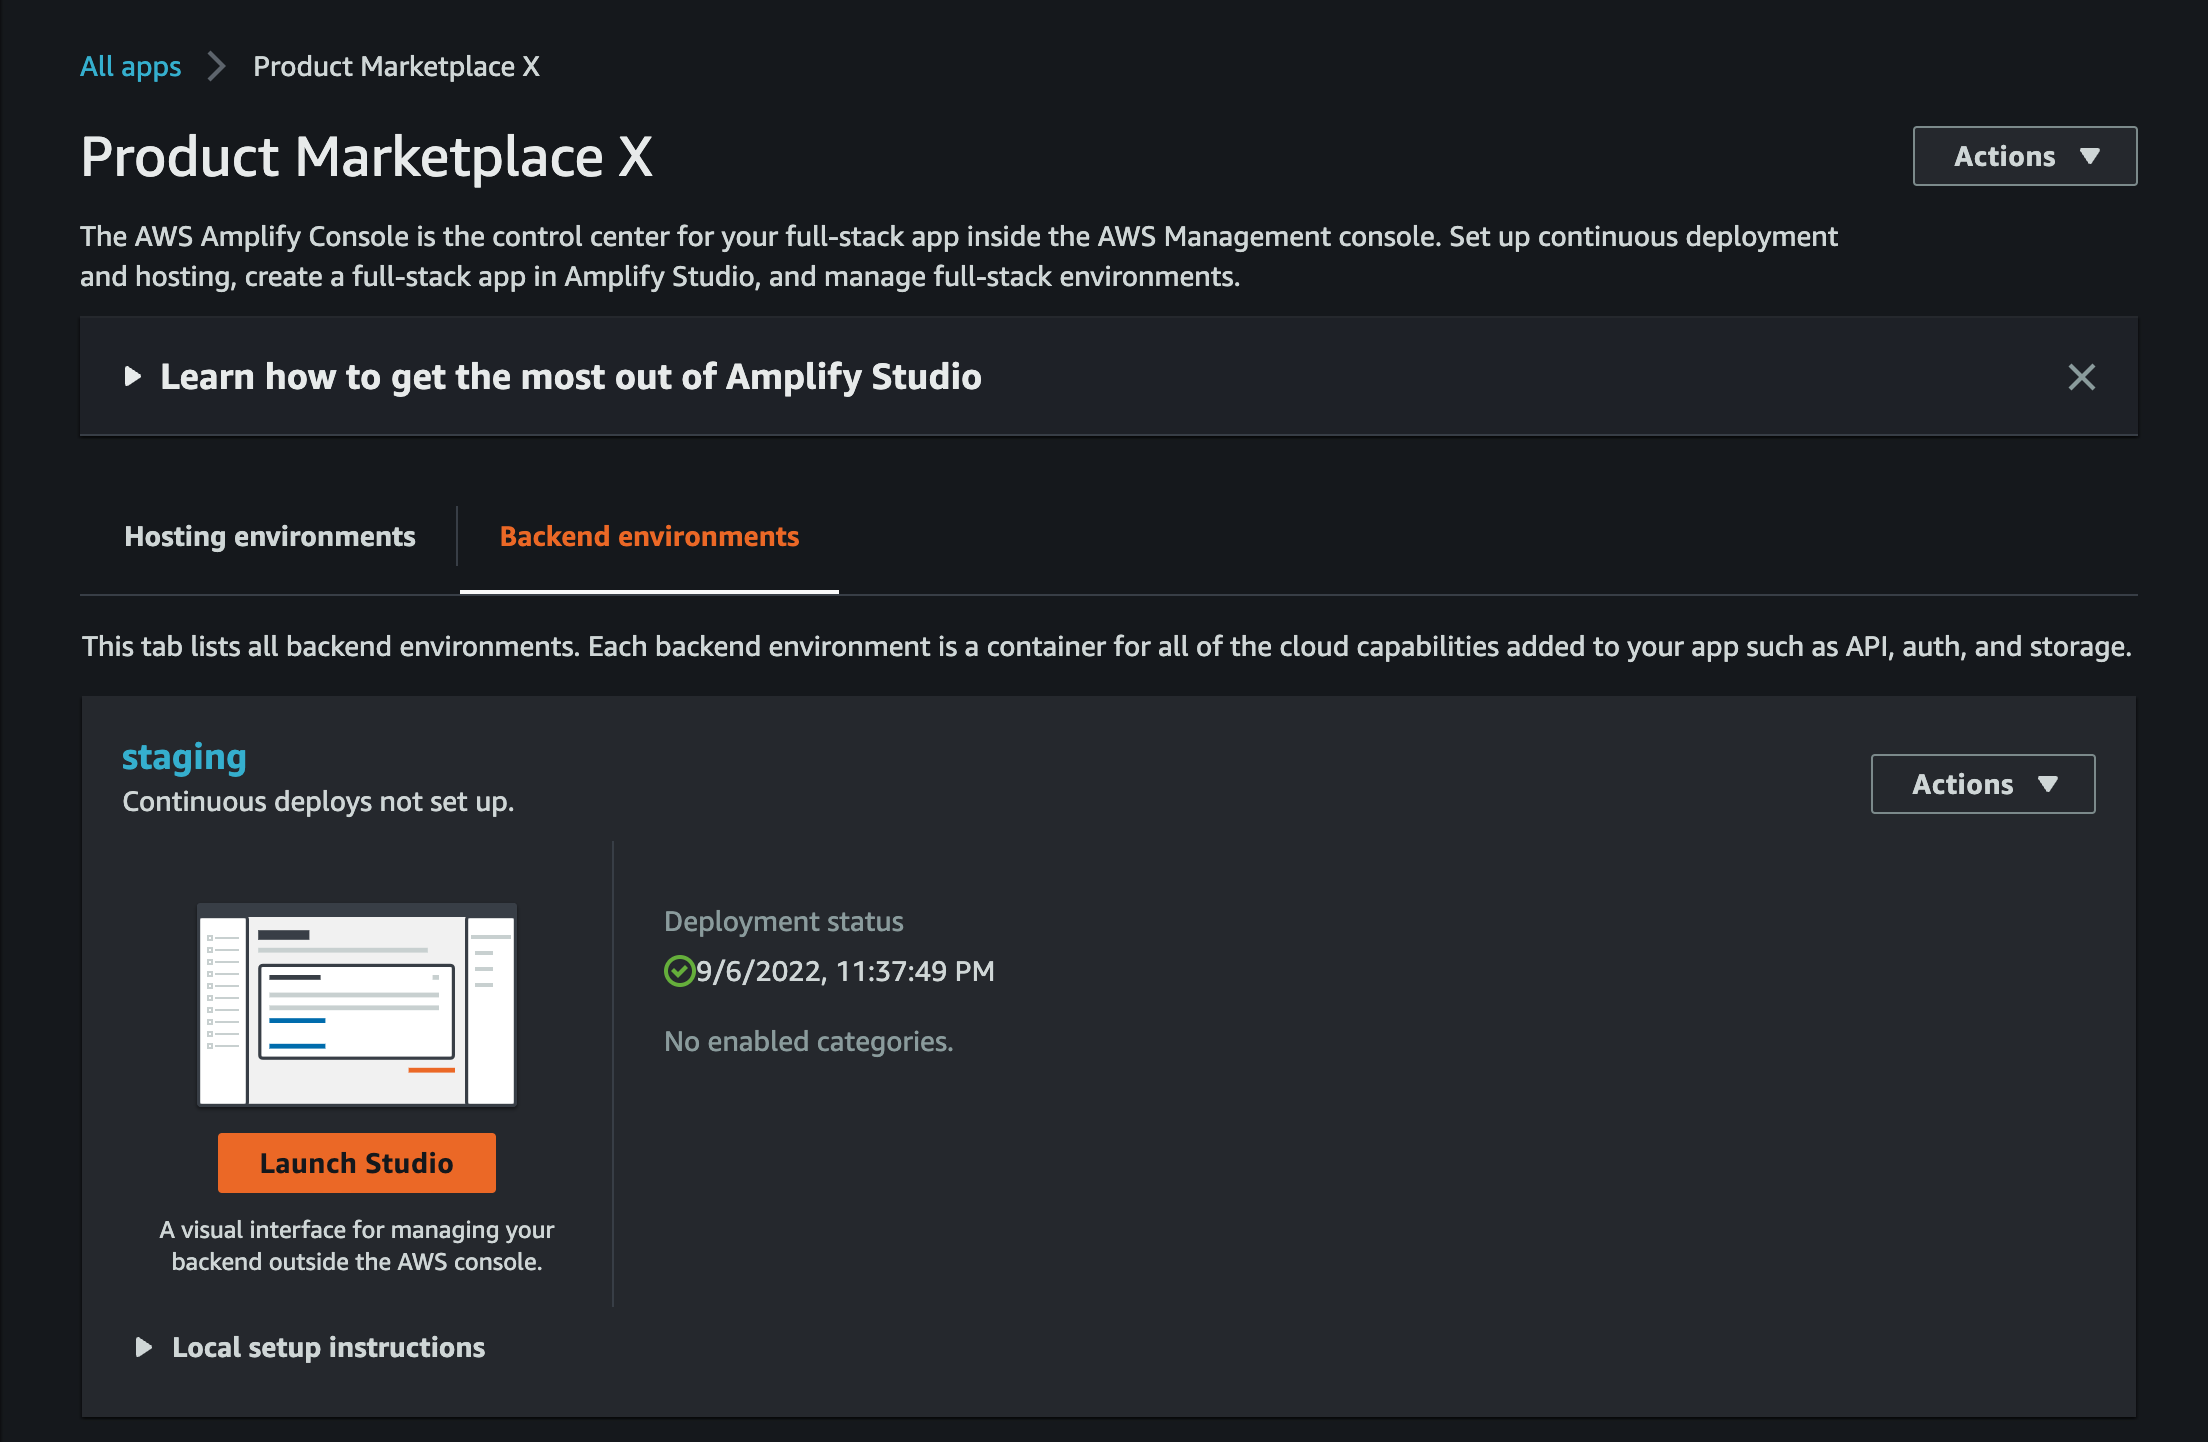Screen dimensions: 2208x1442
Task: Click the Product Marketplace X page heading
Action: point(367,157)
